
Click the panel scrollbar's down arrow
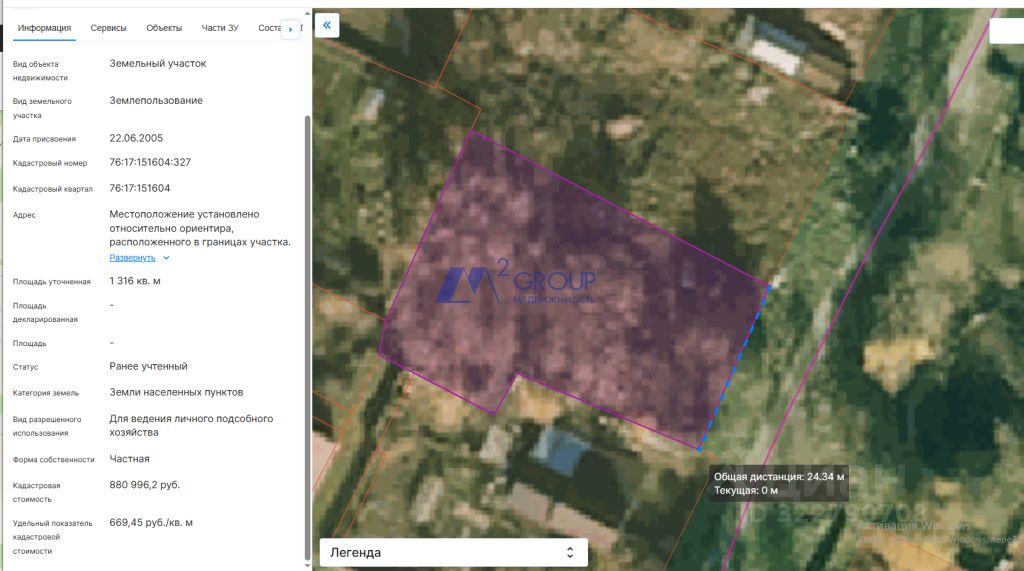(x=308, y=565)
